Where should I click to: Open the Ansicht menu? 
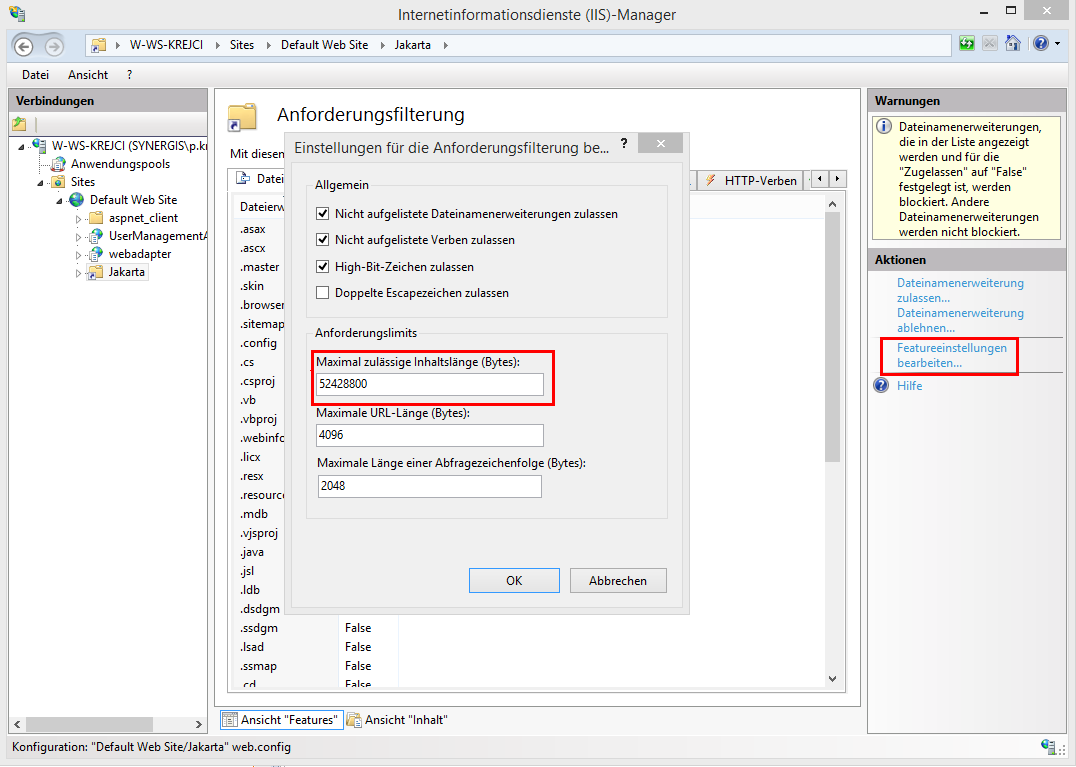point(88,75)
